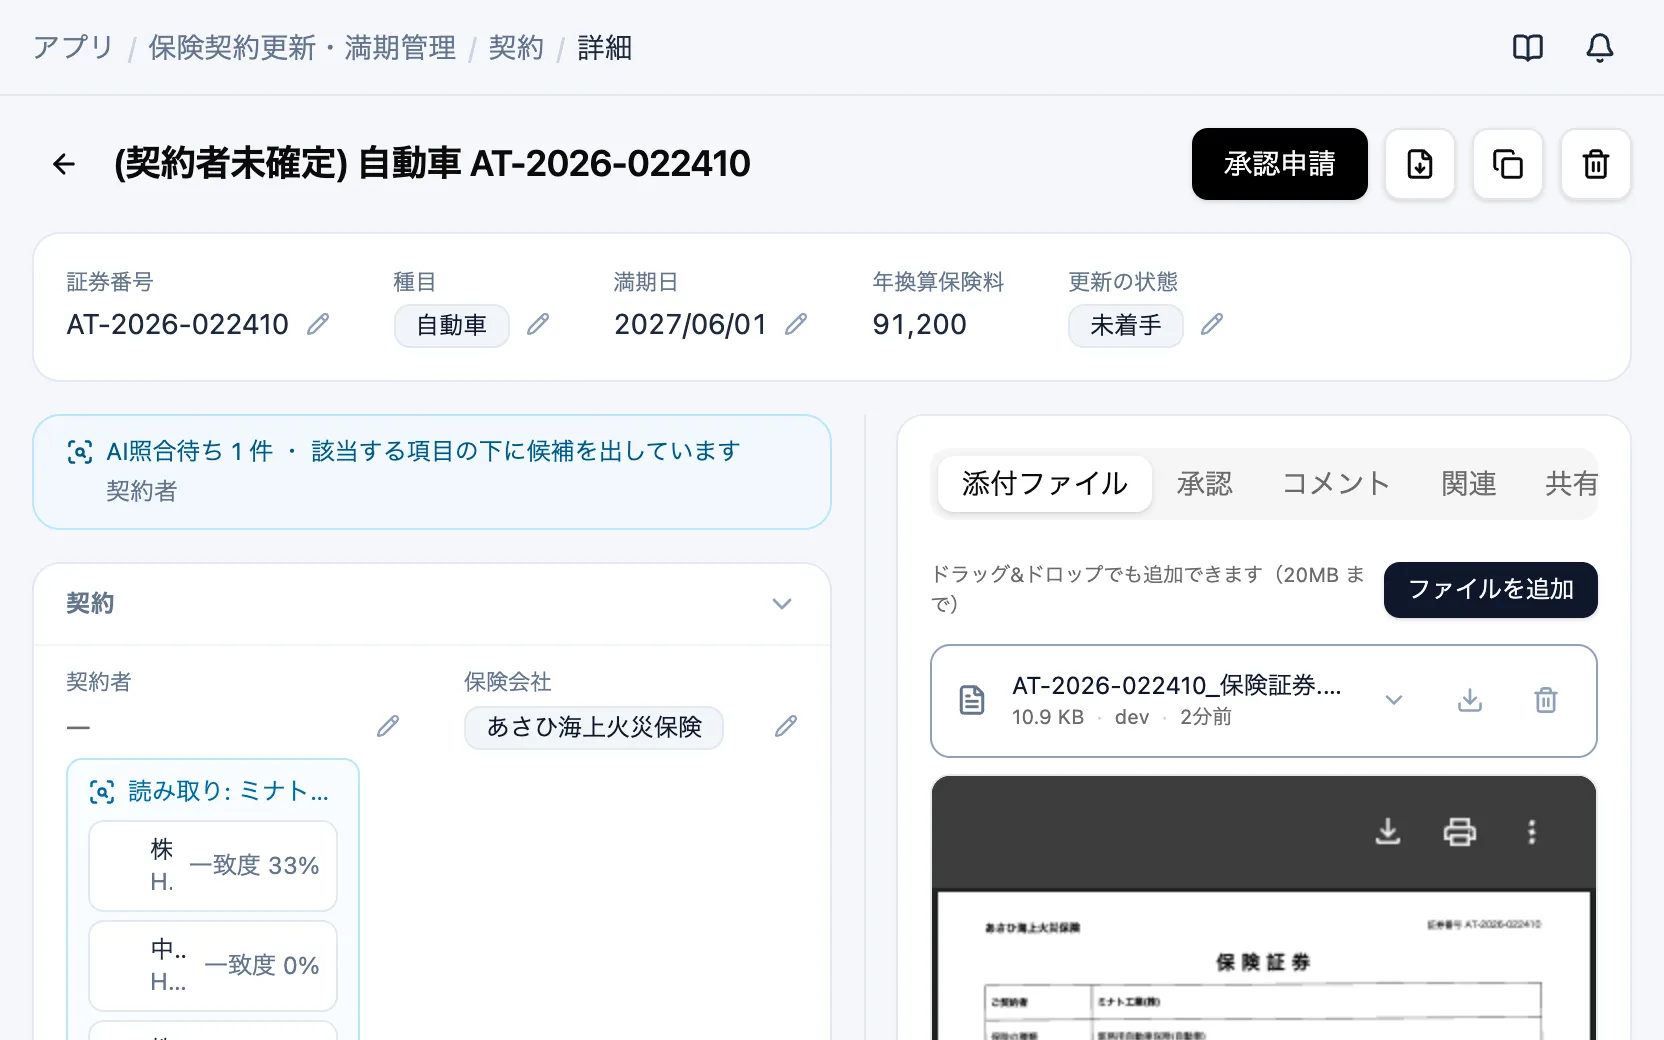Screen dimensions: 1664x1040
Task: Edit the 満期日 pencil icon
Action: pos(796,324)
